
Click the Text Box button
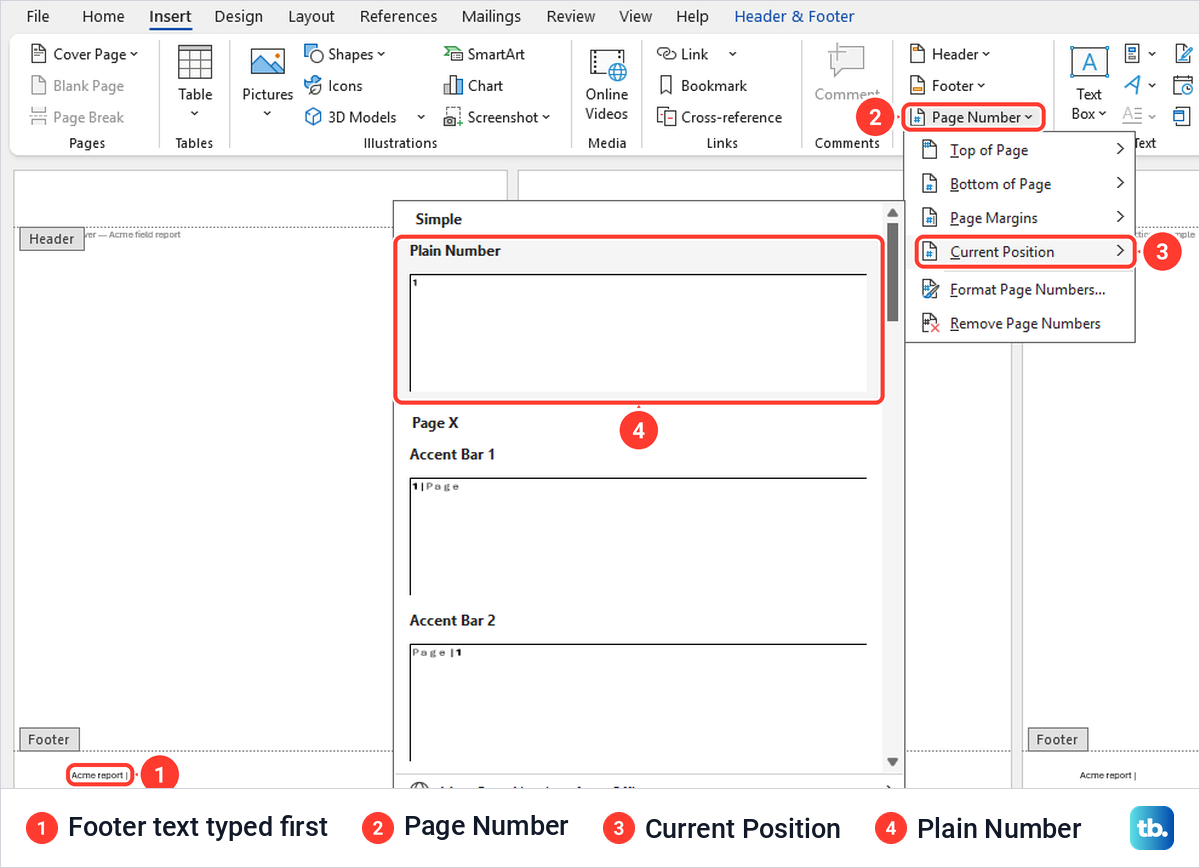click(x=1088, y=85)
